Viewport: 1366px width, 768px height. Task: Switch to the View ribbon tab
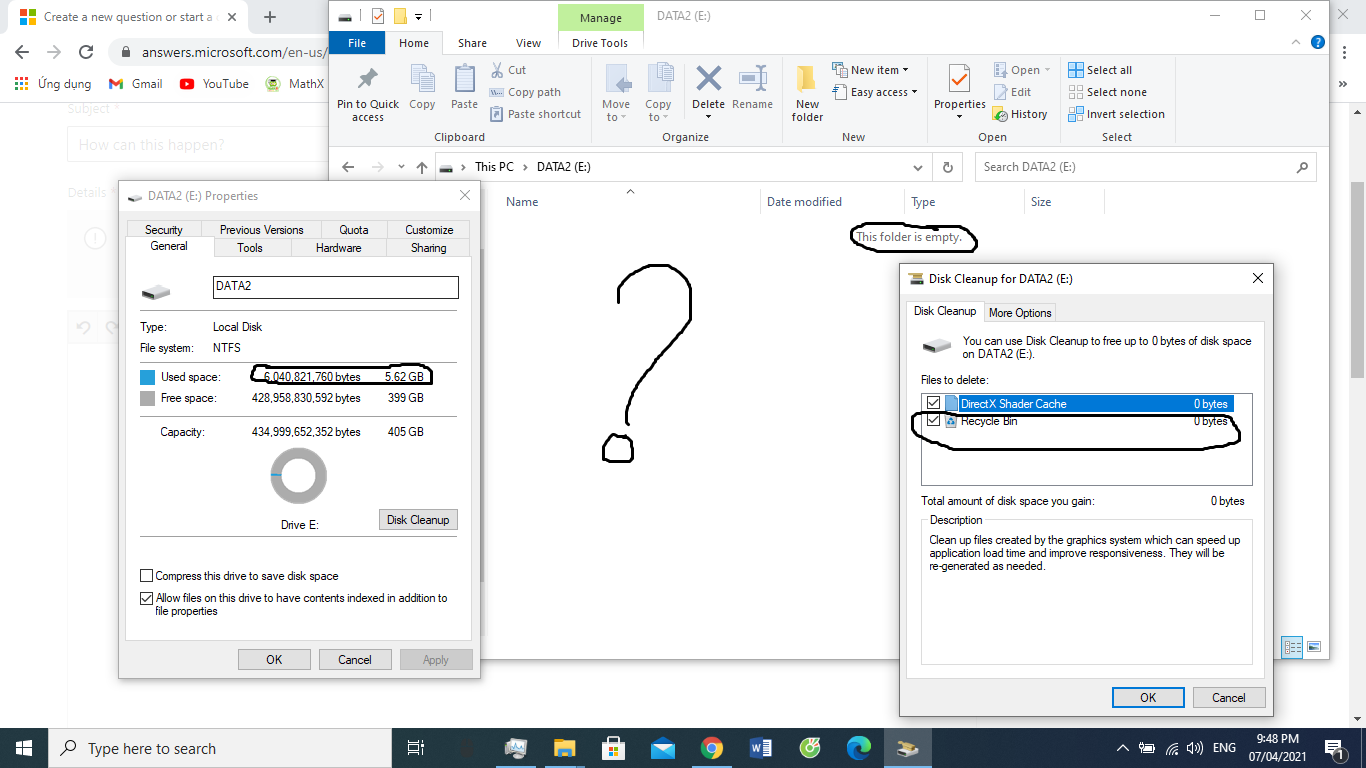(528, 43)
